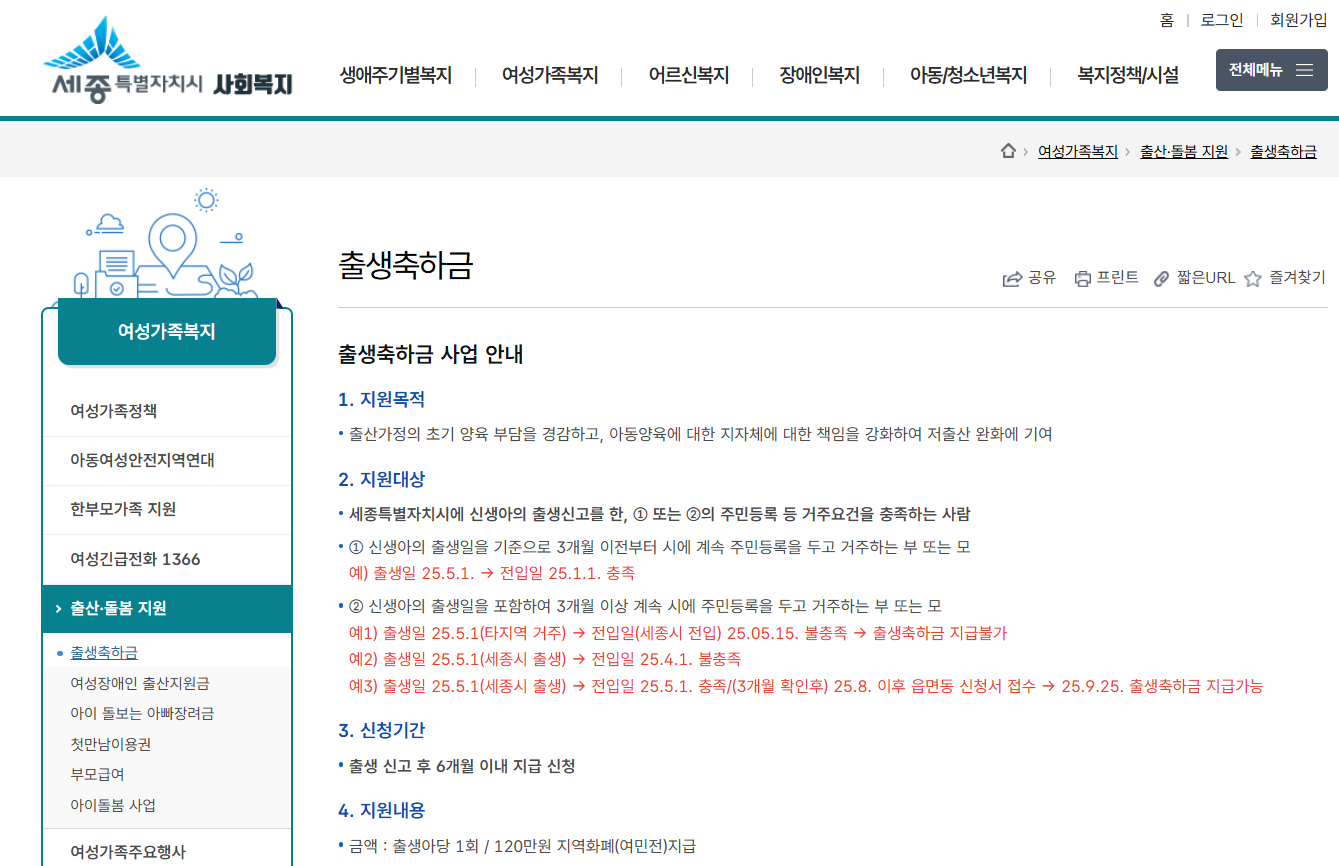Screen dimensions: 1339x866
Task: Open 생애주기별복지 top menu
Action: click(x=395, y=75)
